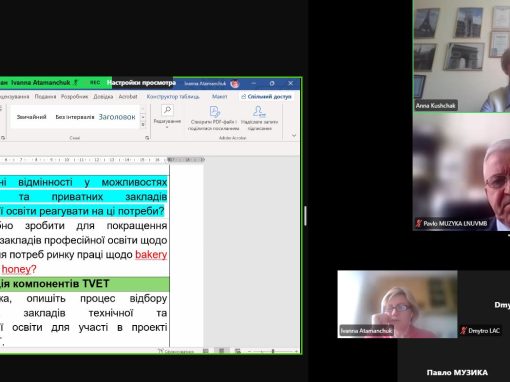The width and height of the screenshot is (510, 382).
Task: Open the Acrobat ribbon tab
Action: (128, 97)
